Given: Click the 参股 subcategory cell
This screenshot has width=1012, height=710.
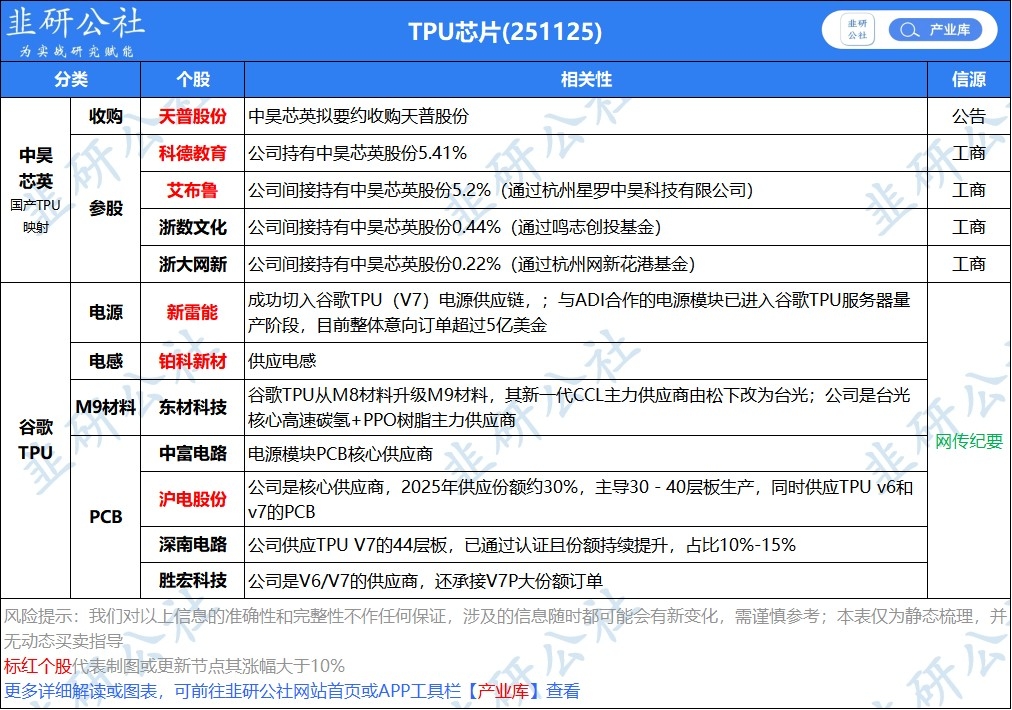Looking at the screenshot, I should [105, 208].
